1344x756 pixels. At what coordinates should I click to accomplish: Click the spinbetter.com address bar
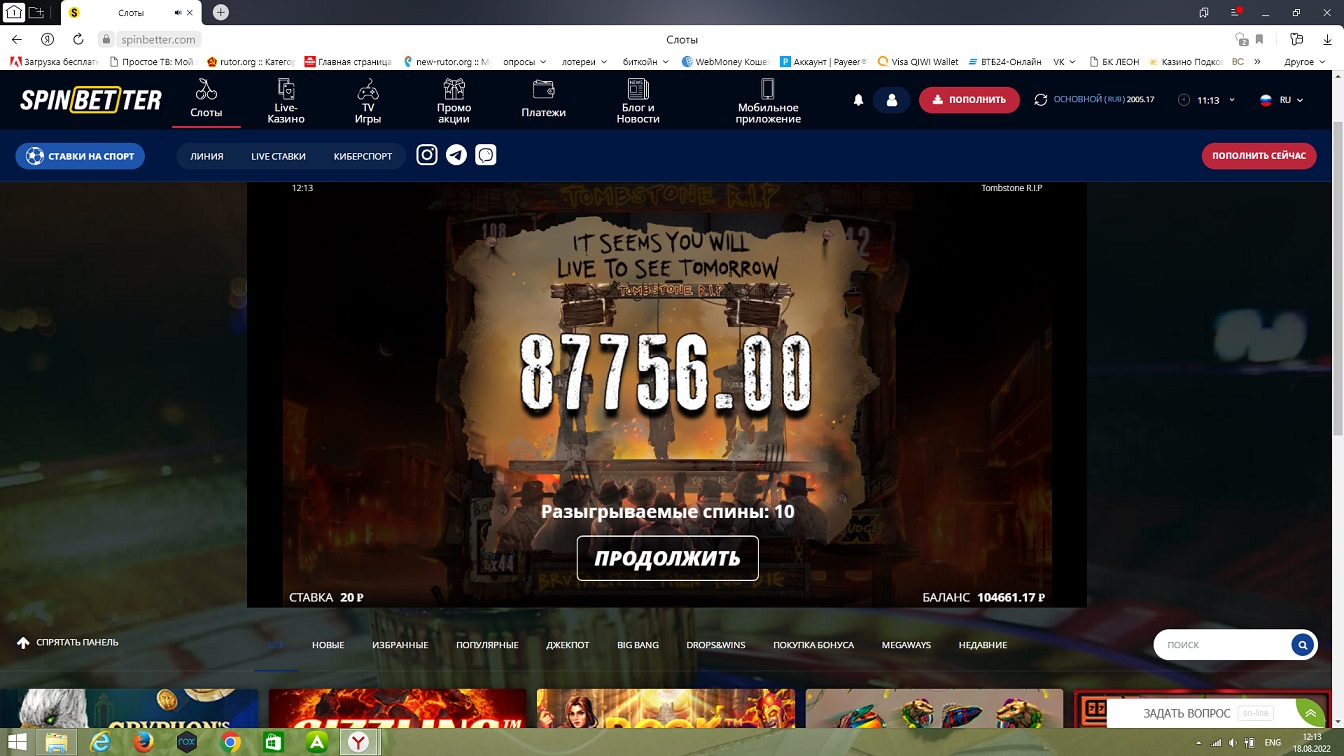(160, 39)
